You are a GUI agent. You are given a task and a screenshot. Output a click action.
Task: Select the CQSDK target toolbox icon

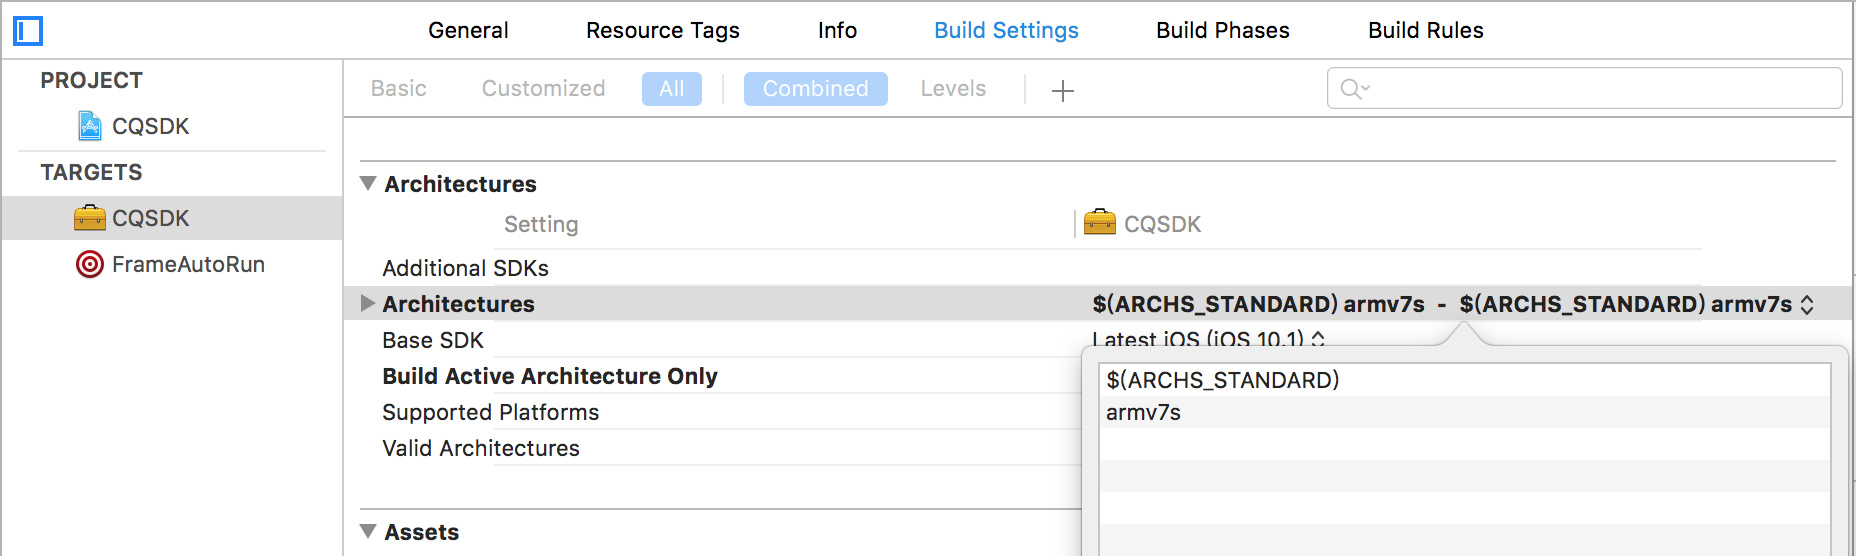point(90,218)
